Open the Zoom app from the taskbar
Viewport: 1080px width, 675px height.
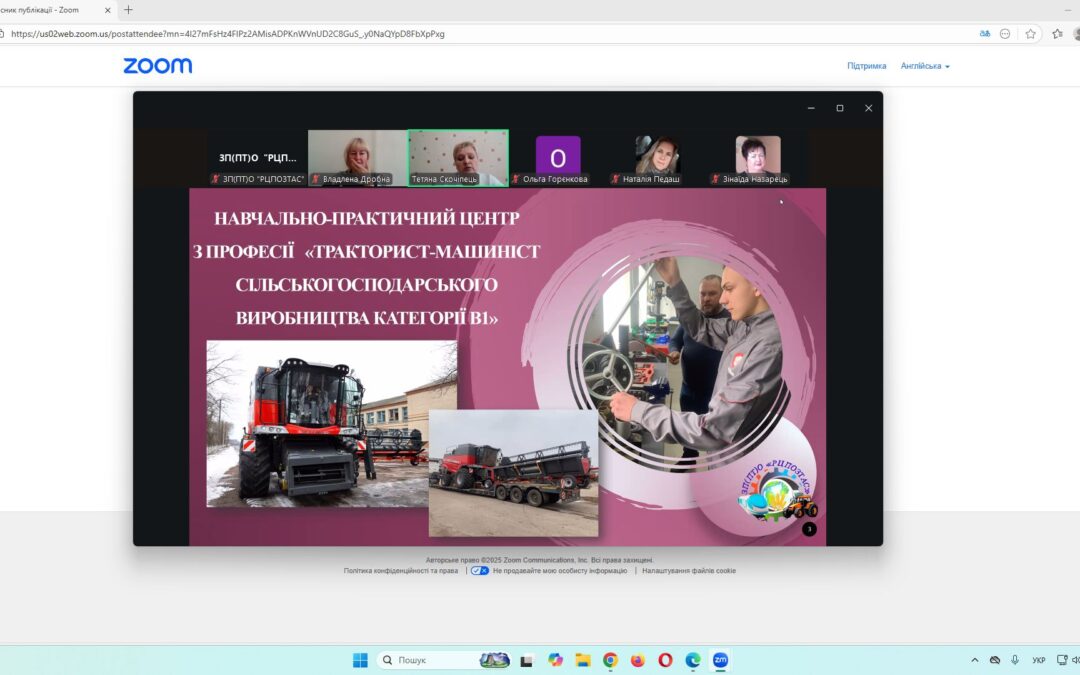(x=719, y=659)
